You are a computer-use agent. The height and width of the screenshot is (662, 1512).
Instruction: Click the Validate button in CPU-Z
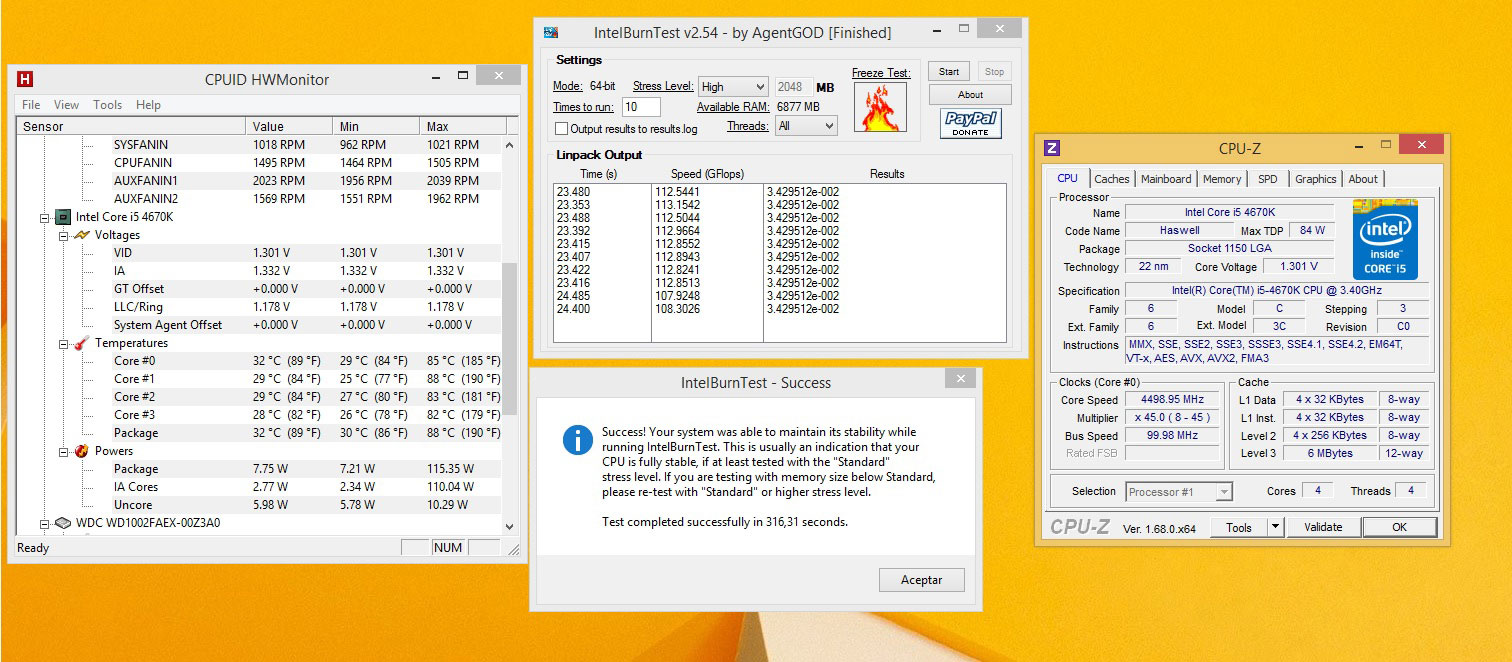tap(1323, 527)
